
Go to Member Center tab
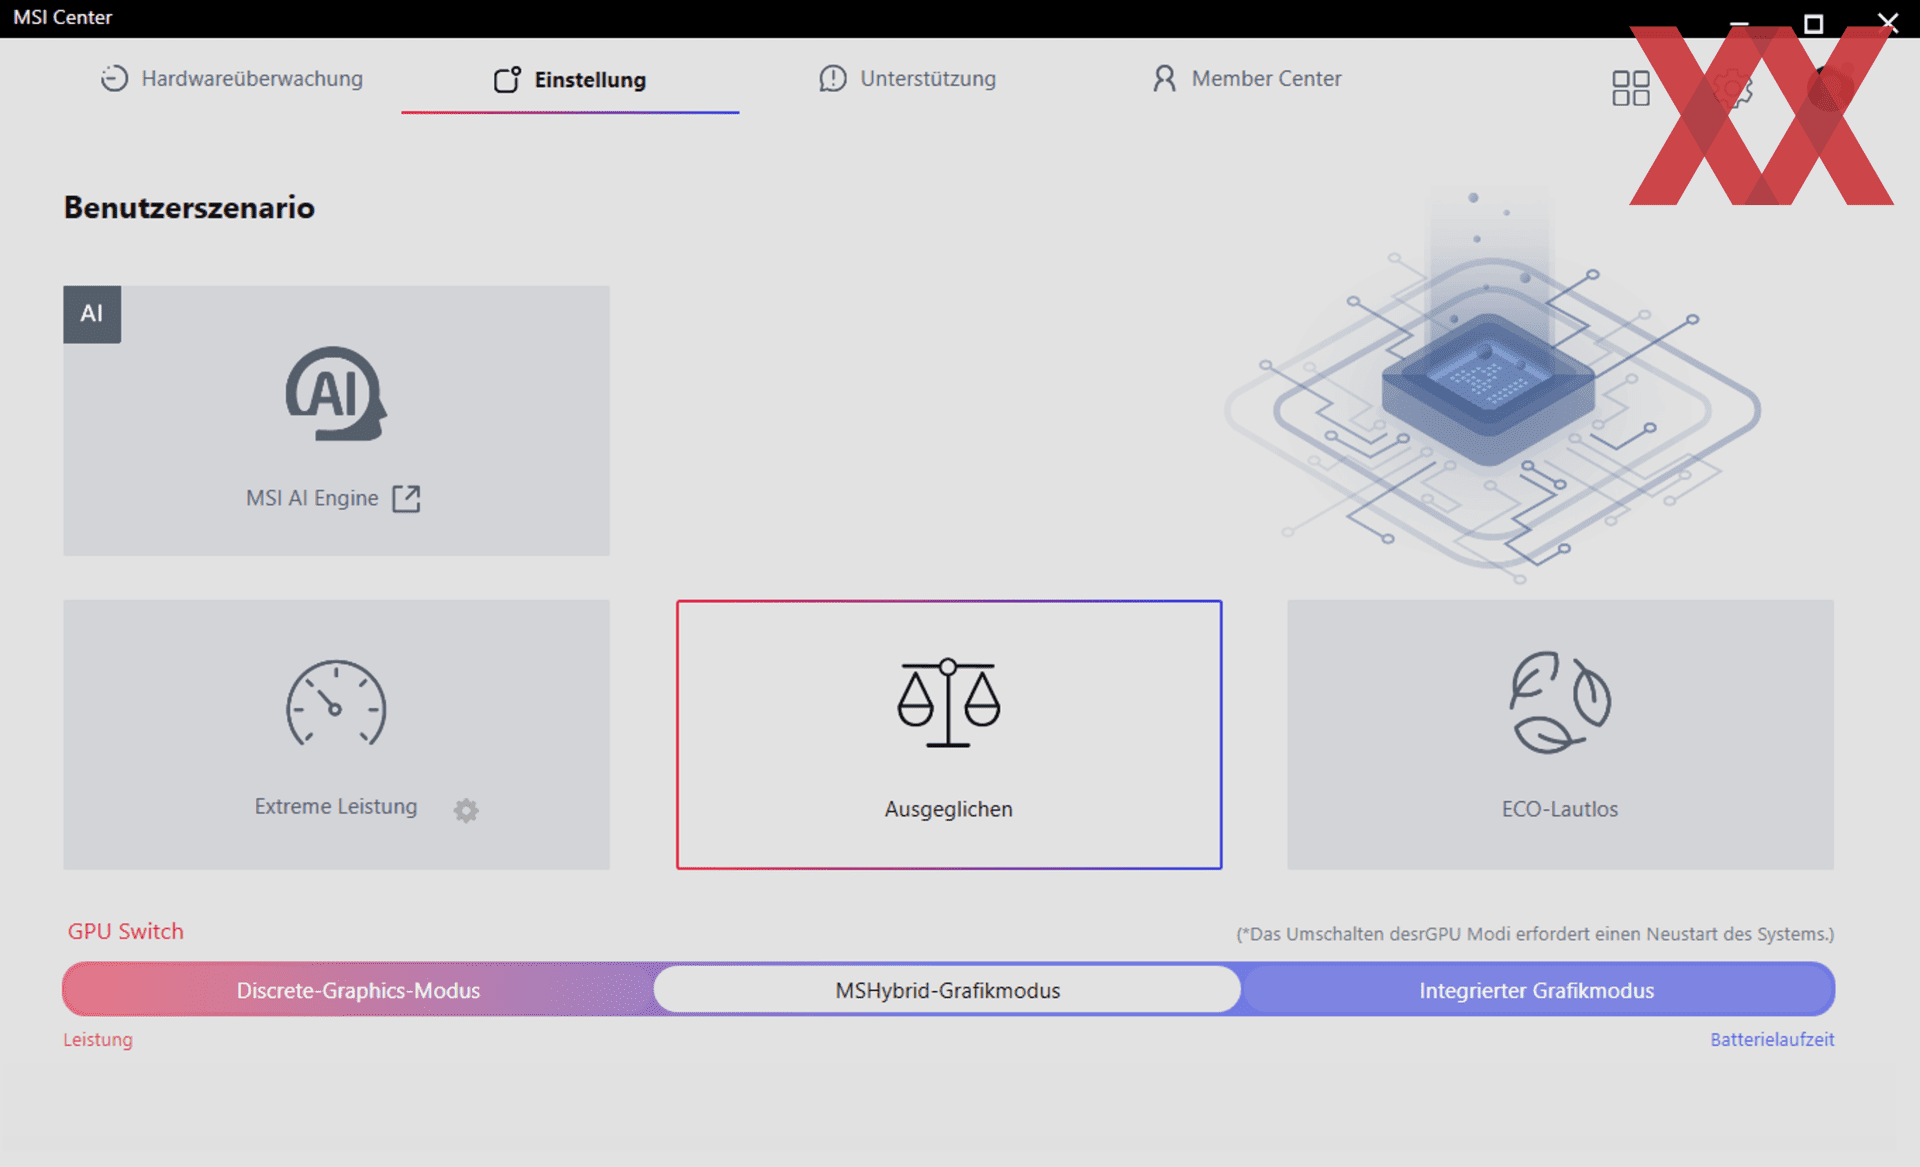(x=1246, y=78)
